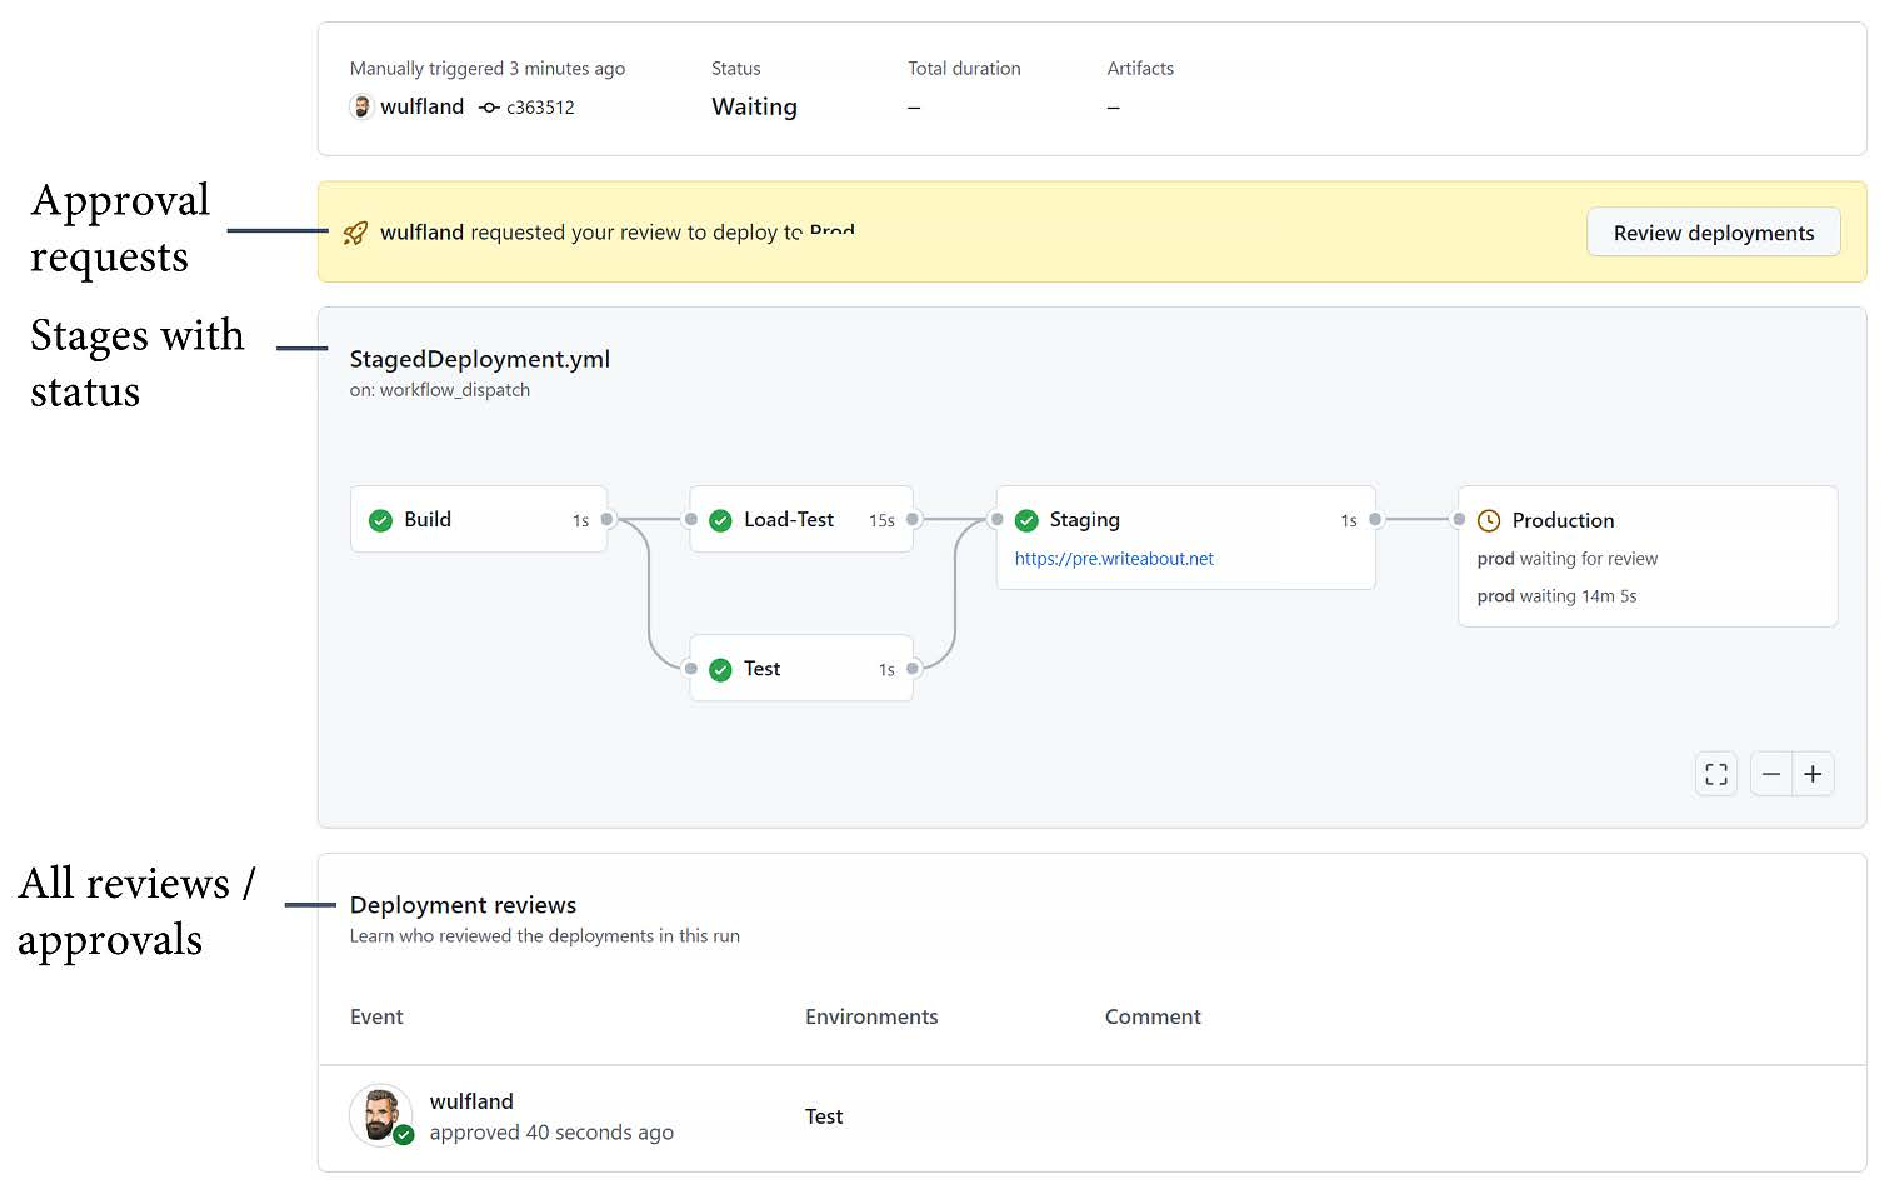The width and height of the screenshot is (1881, 1196).
Task: Click the StagedDeployment.yml title
Action: [479, 359]
